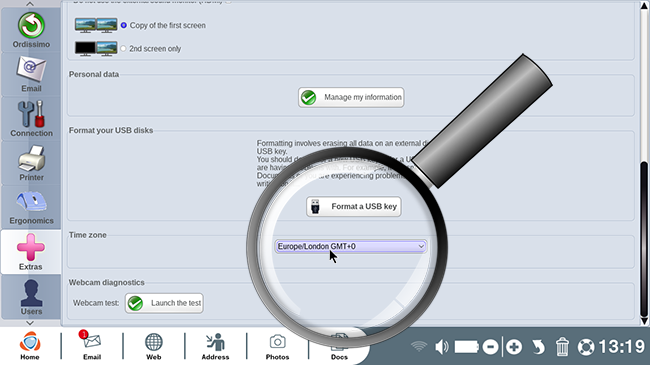Open the Web browser app
This screenshot has height=365, width=650.
[x=153, y=346]
